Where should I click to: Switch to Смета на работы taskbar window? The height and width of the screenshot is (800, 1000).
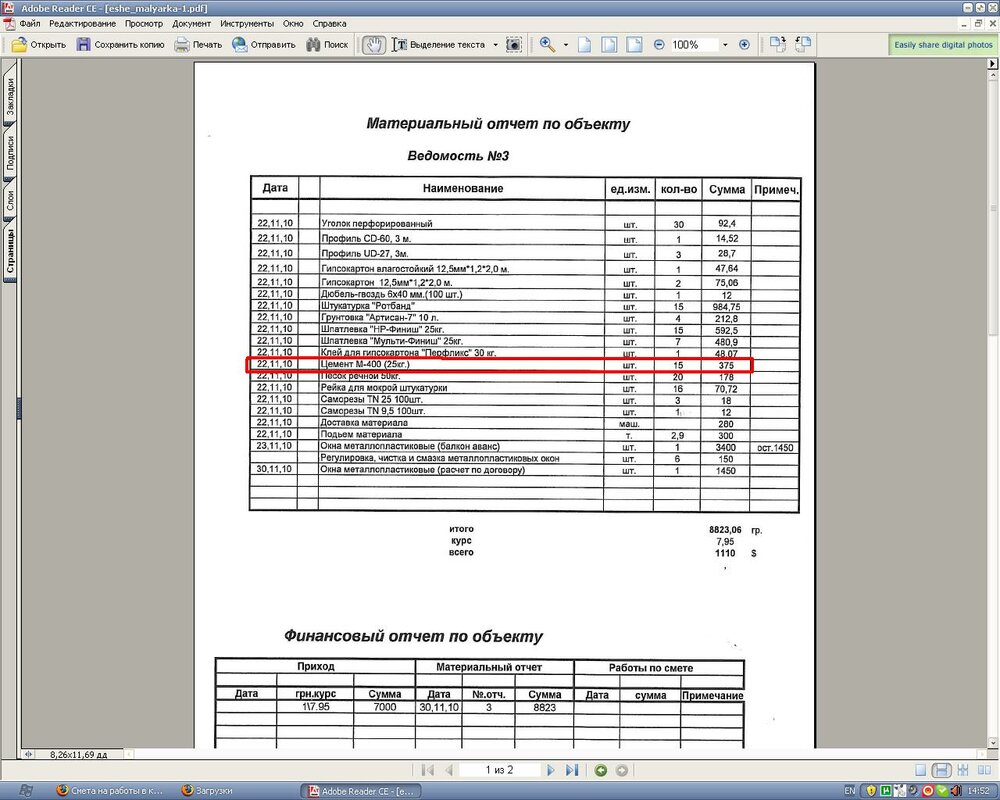point(110,790)
